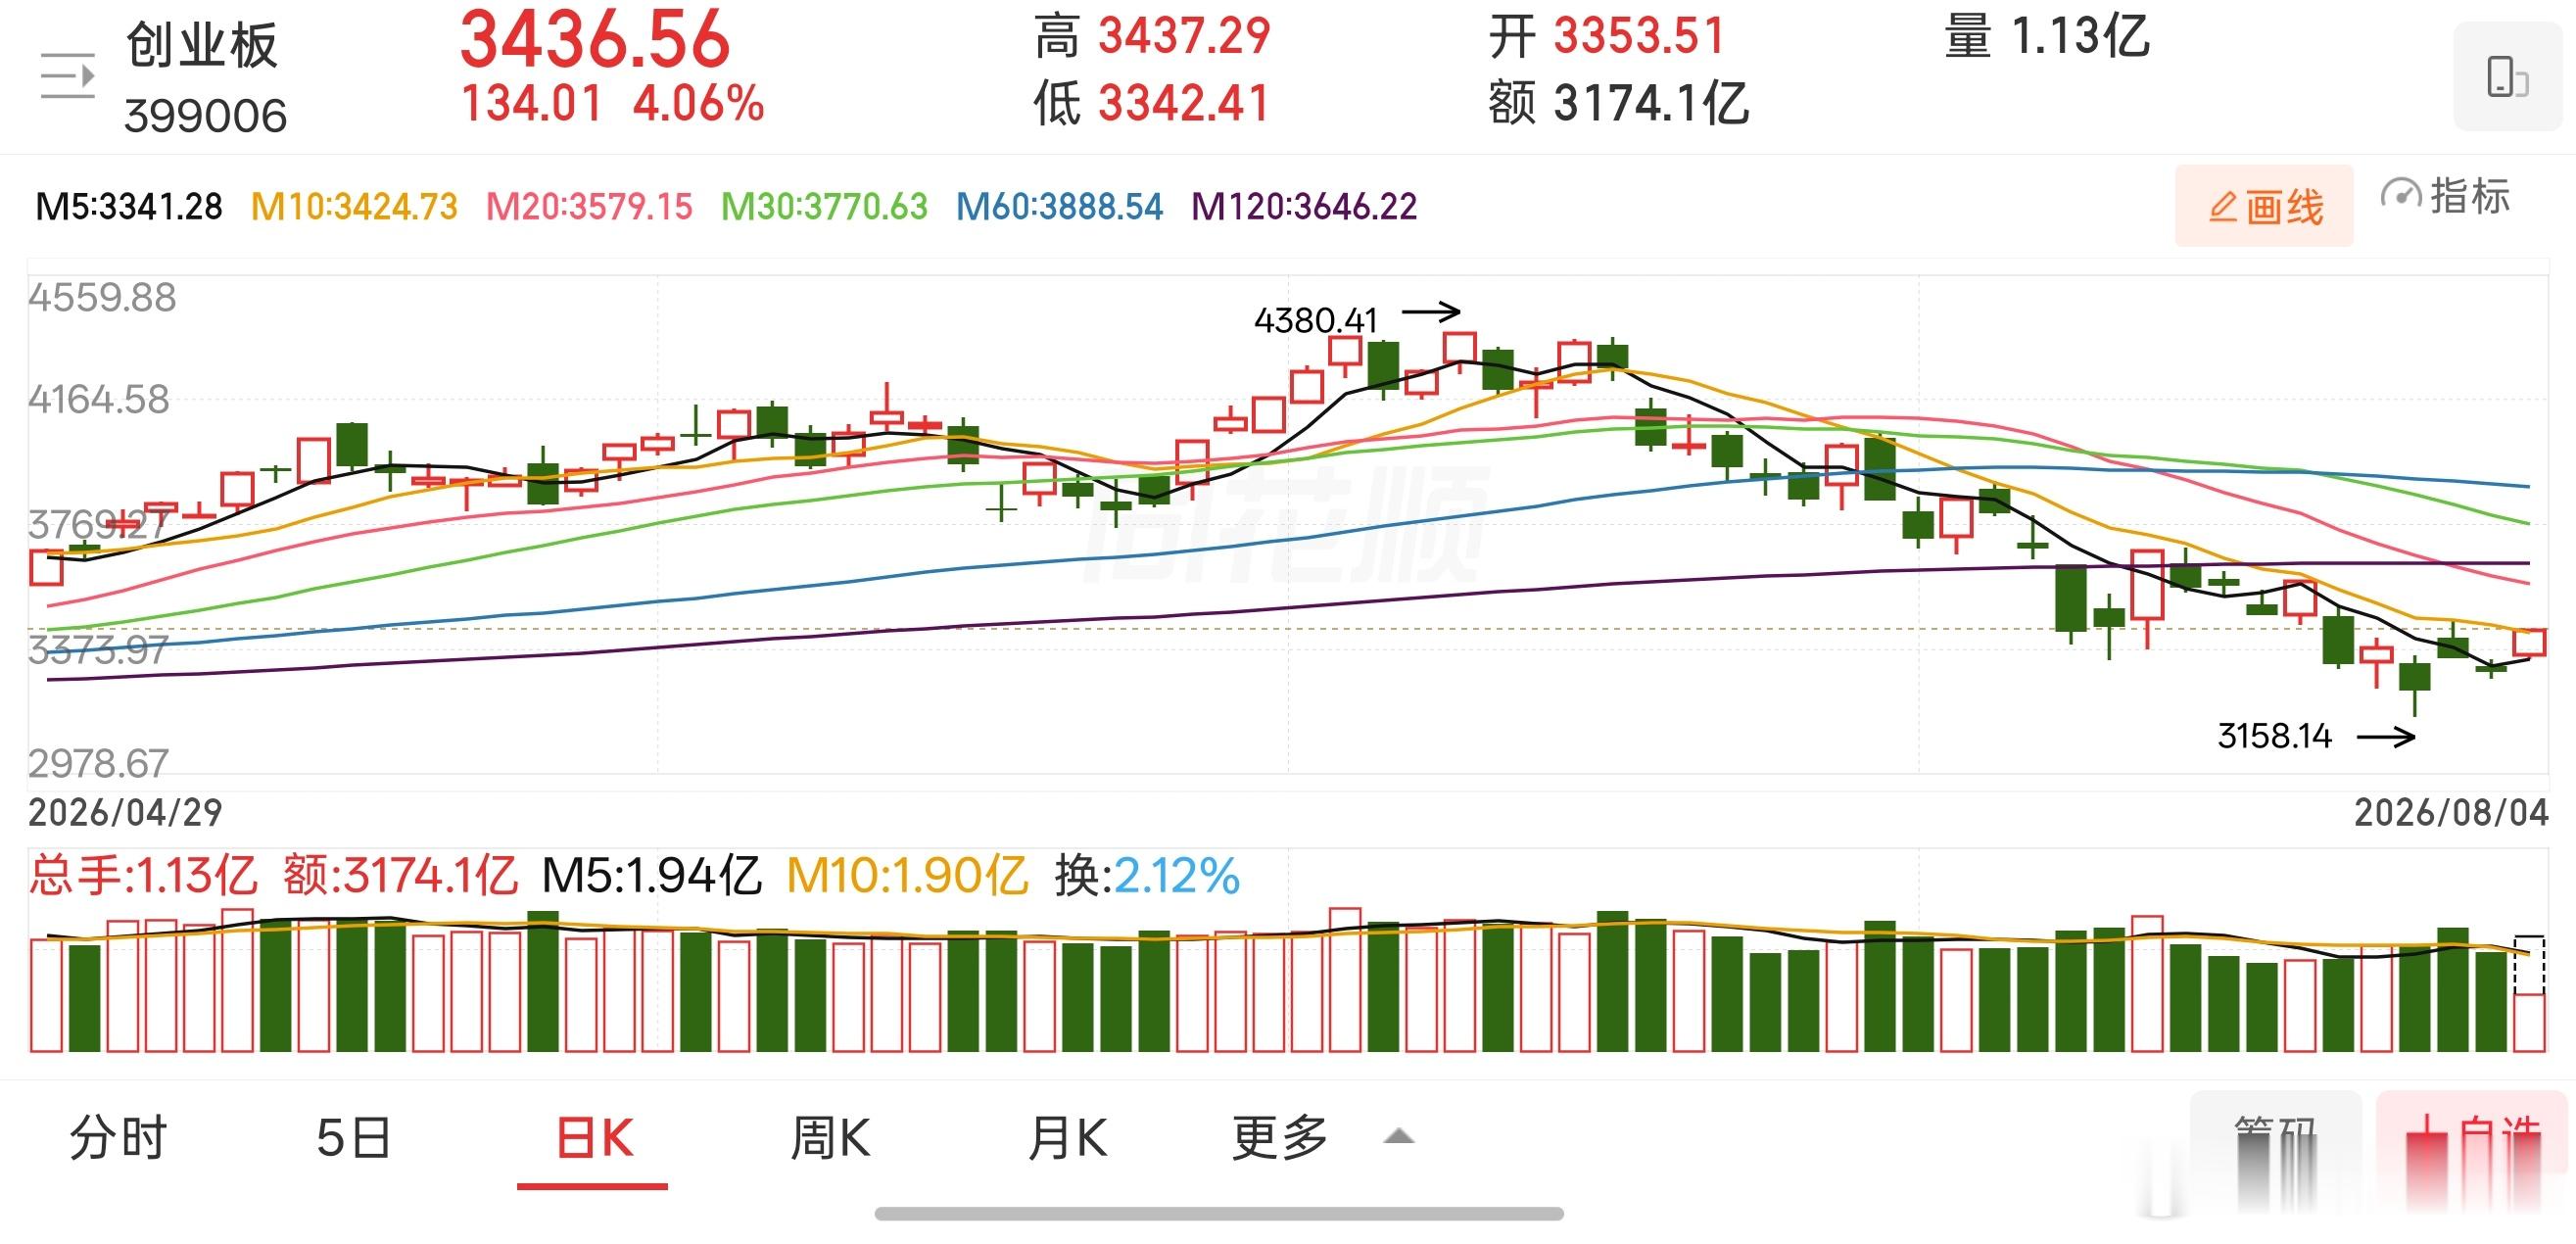Click the start date 2026/04/29

tap(125, 813)
